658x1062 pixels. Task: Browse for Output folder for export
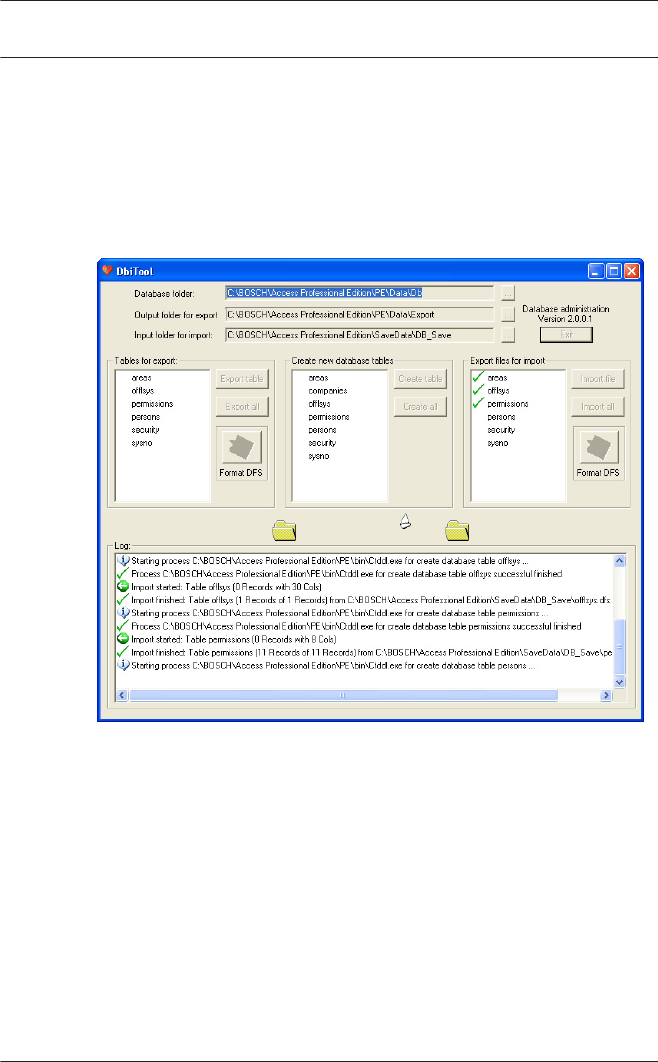tap(508, 314)
